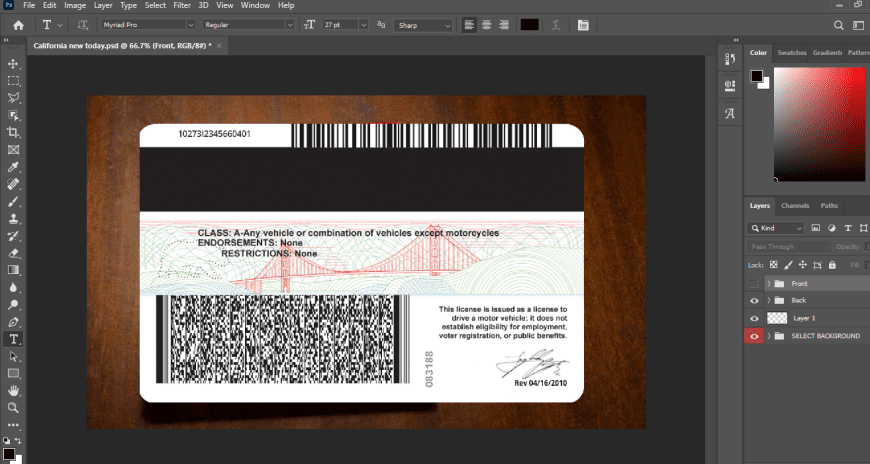Hide the SELECT BACKGROUND group
Viewport: 870px width, 464px height.
pos(754,336)
